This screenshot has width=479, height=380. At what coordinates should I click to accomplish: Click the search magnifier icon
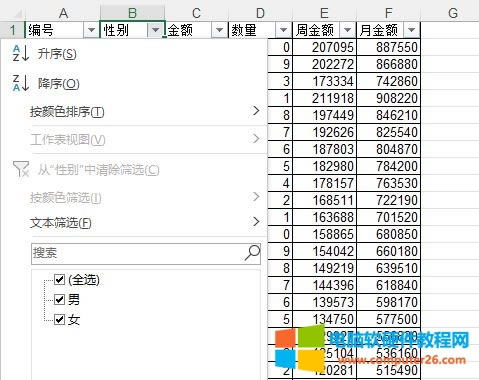[x=252, y=253]
